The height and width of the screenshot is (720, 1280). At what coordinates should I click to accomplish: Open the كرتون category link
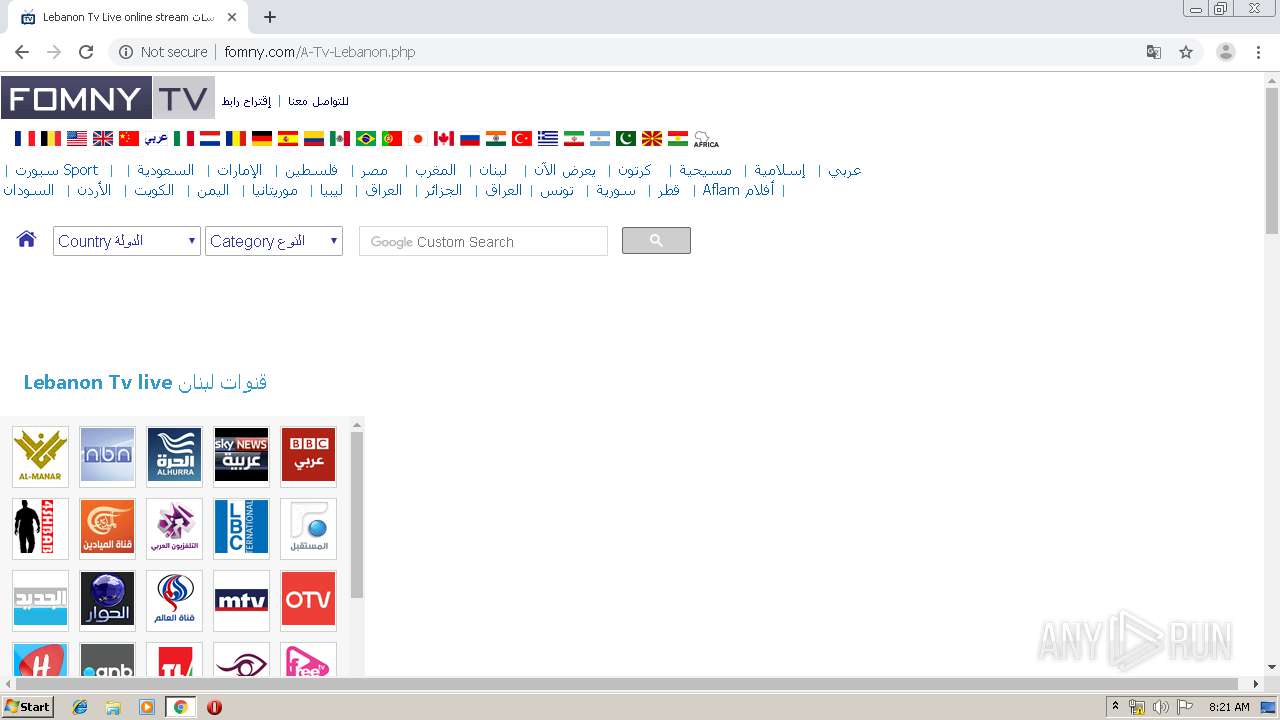[x=634, y=170]
